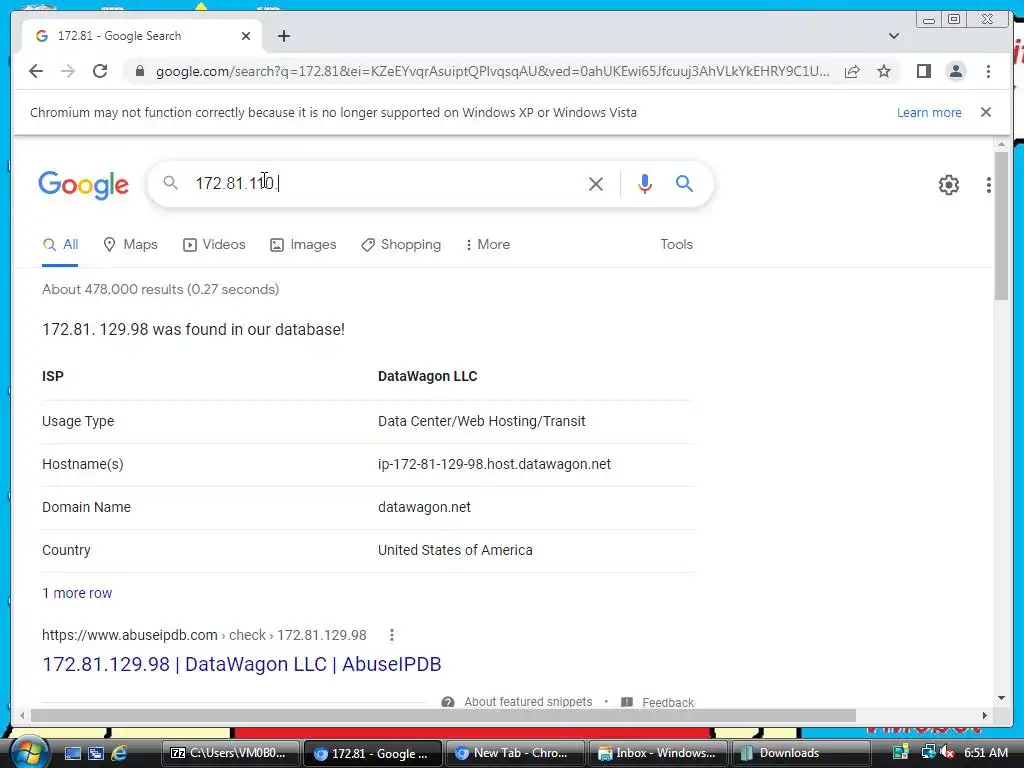Expand the More search categories menu
1024x768 pixels.
(487, 245)
